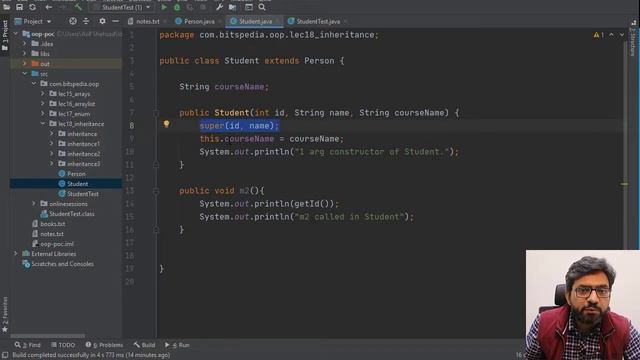Viewport: 640px width, 360px height.
Task: Go to previous highlighted error arrow
Action: pos(611,35)
